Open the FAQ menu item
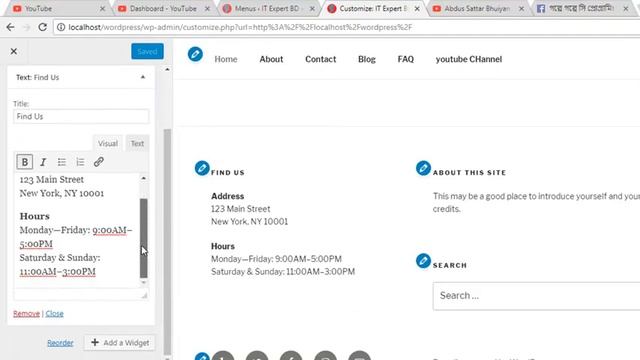 405,59
